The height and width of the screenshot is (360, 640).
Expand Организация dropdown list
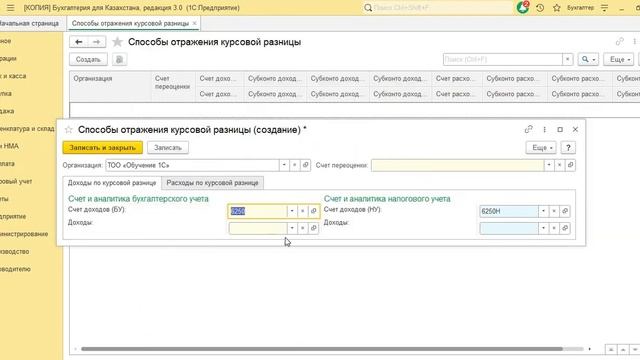pyautogui.click(x=284, y=165)
